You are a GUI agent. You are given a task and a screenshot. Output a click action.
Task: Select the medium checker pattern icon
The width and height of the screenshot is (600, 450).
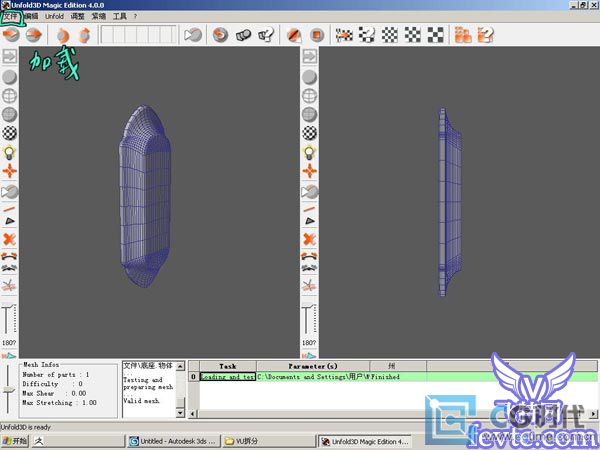point(413,35)
